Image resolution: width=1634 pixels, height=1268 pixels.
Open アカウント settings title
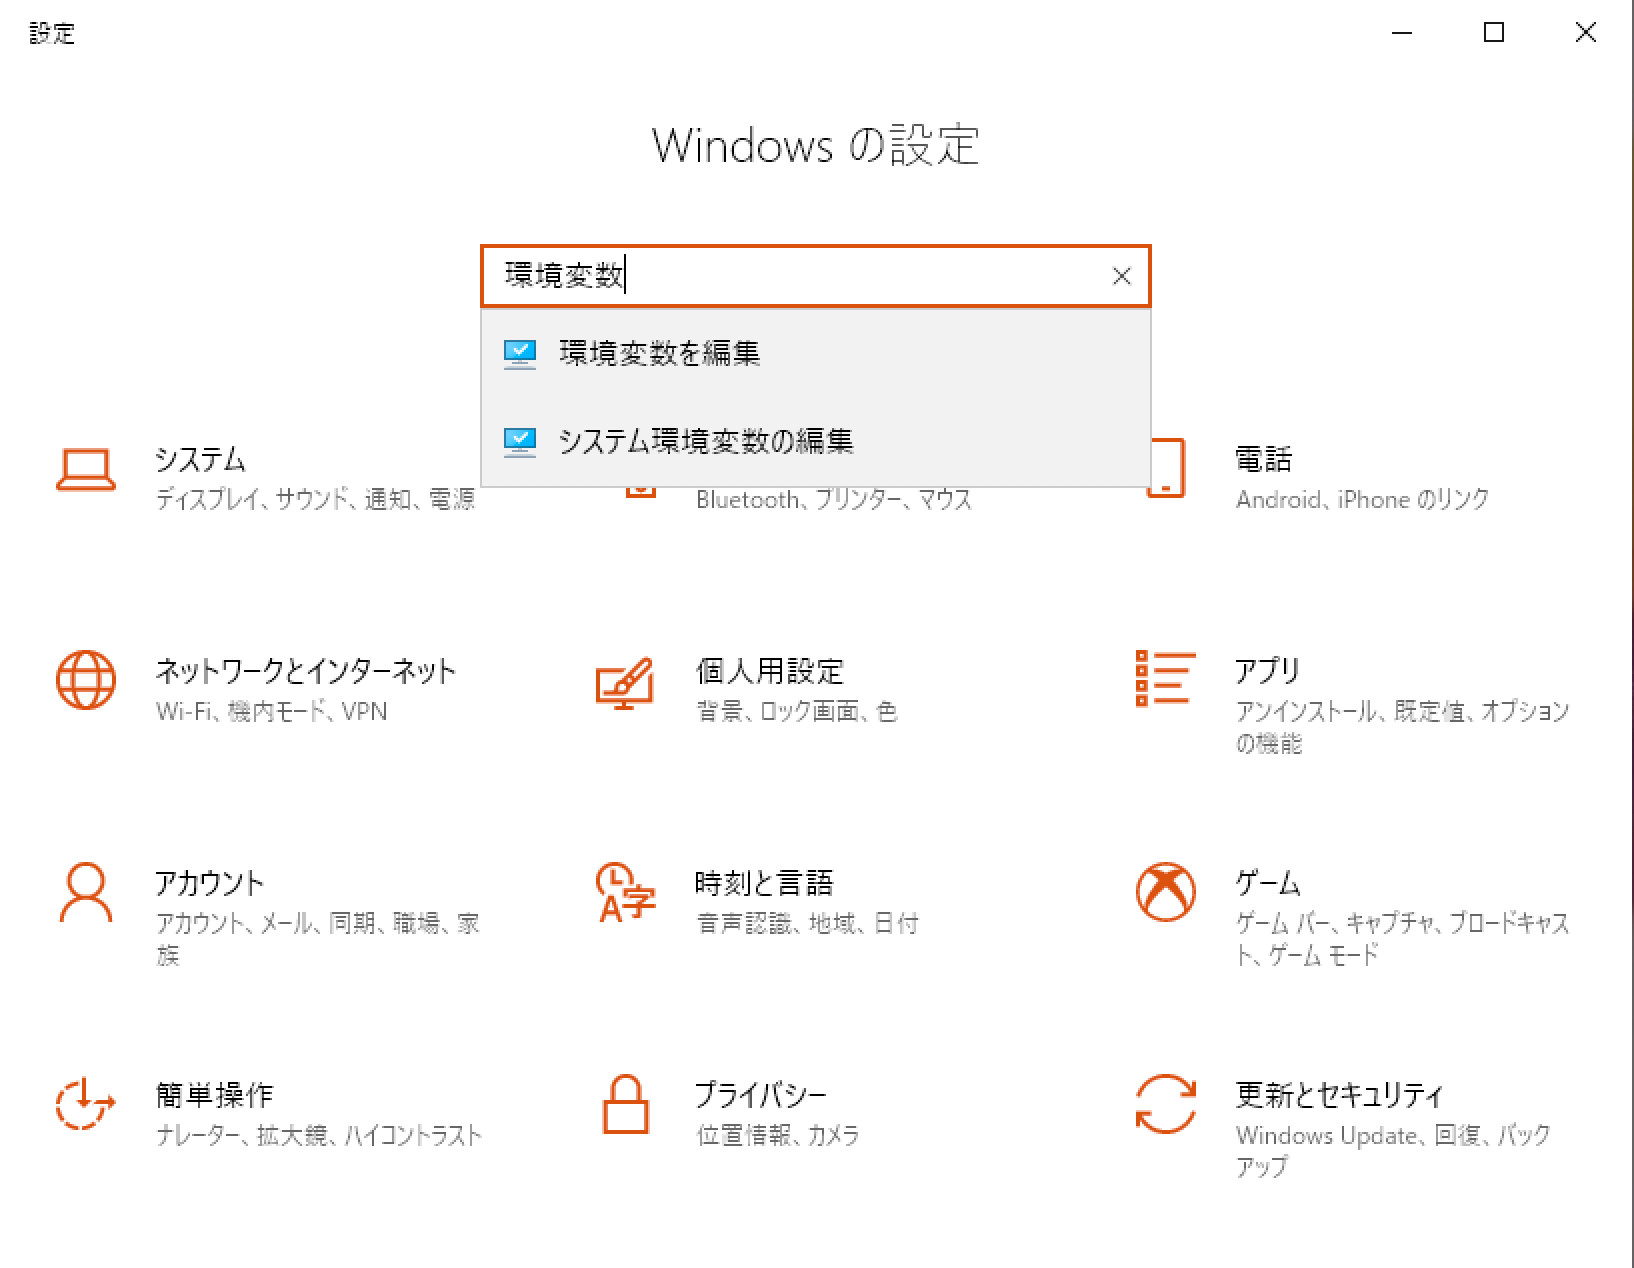coord(210,883)
